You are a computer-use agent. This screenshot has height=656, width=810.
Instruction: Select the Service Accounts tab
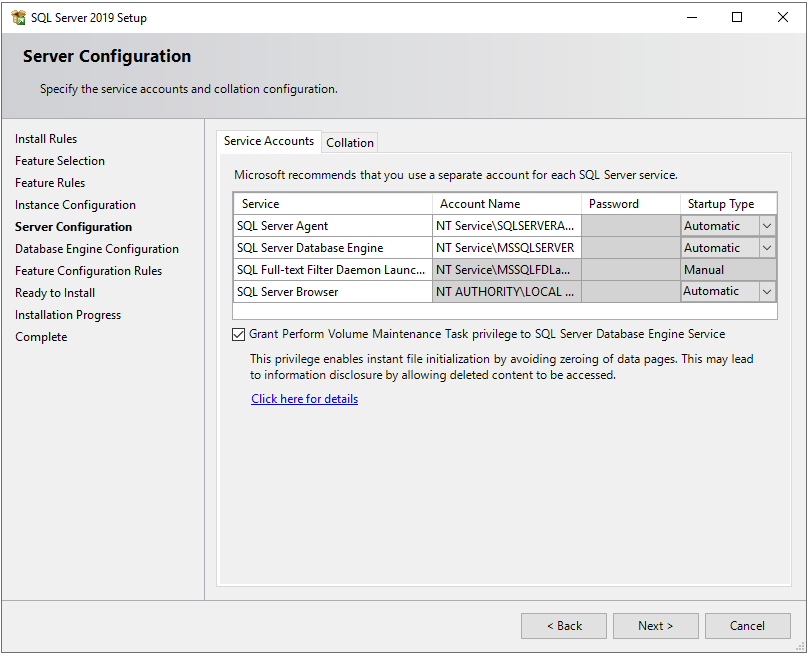click(268, 141)
